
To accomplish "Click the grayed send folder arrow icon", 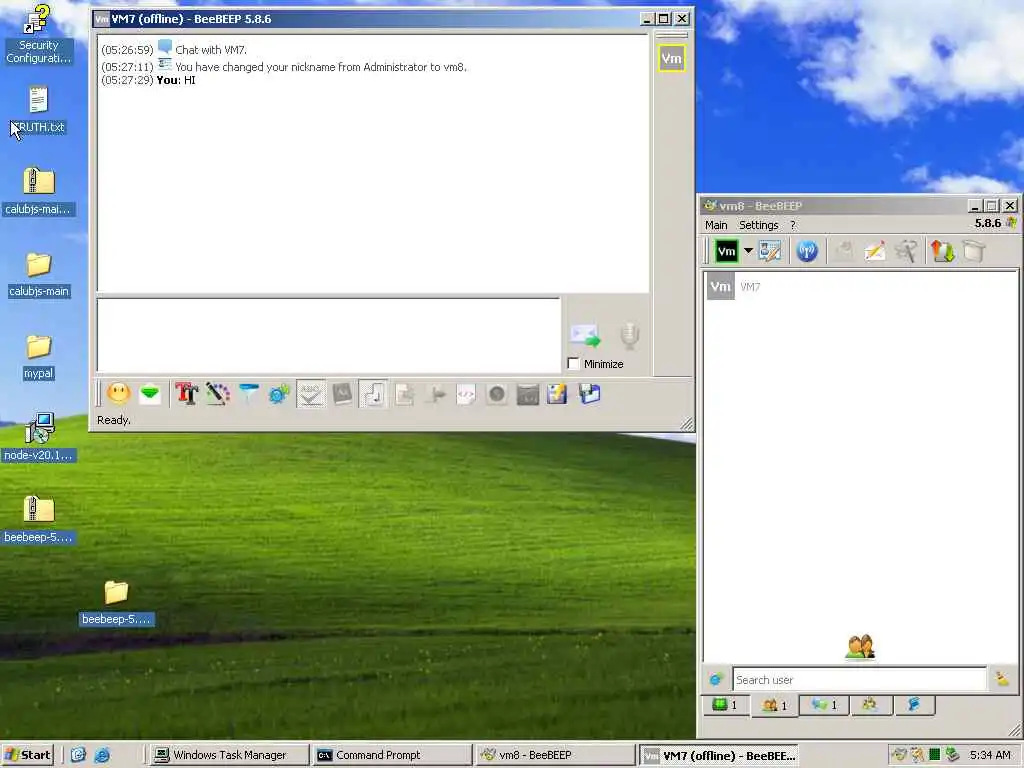I will click(x=436, y=394).
